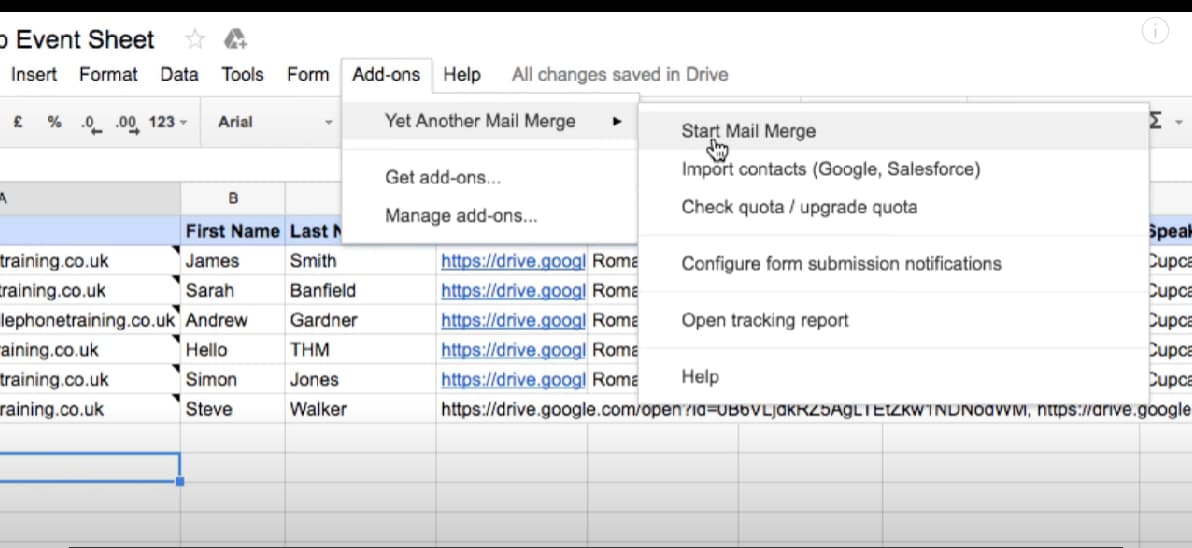The height and width of the screenshot is (548, 1192).
Task: Click the Sigma functions icon
Action: (x=1156, y=121)
